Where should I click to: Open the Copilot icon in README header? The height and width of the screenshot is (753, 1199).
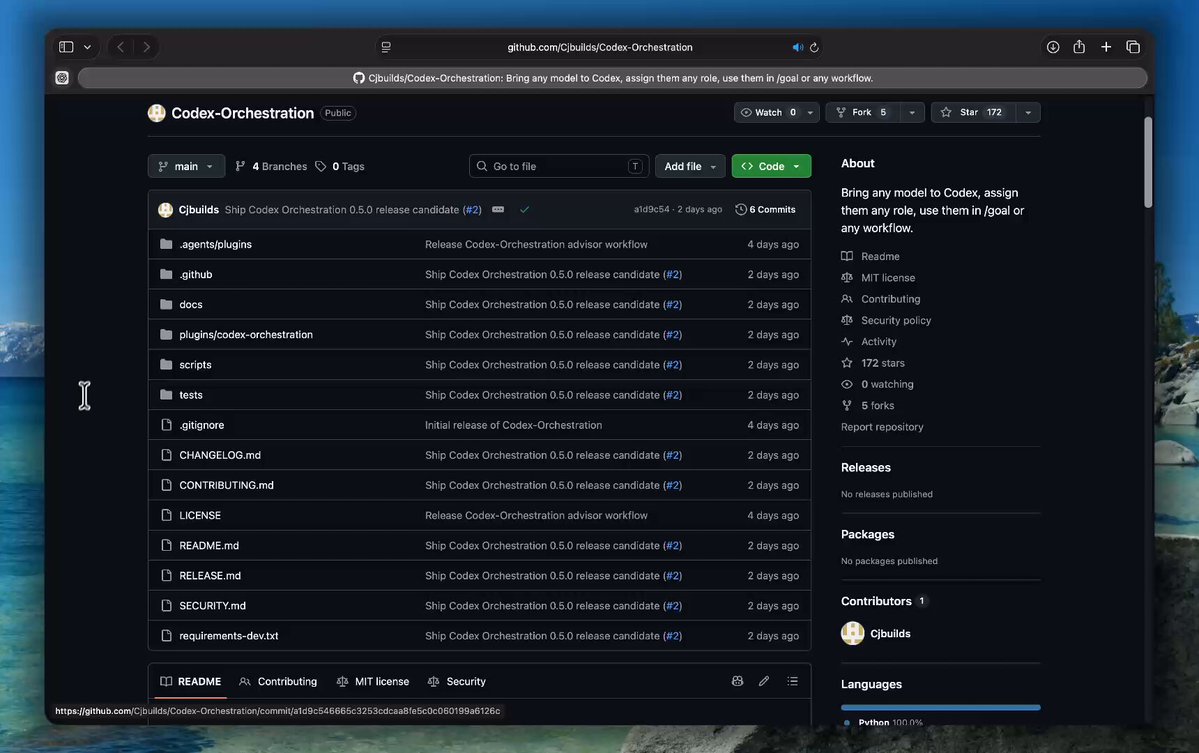click(x=737, y=681)
